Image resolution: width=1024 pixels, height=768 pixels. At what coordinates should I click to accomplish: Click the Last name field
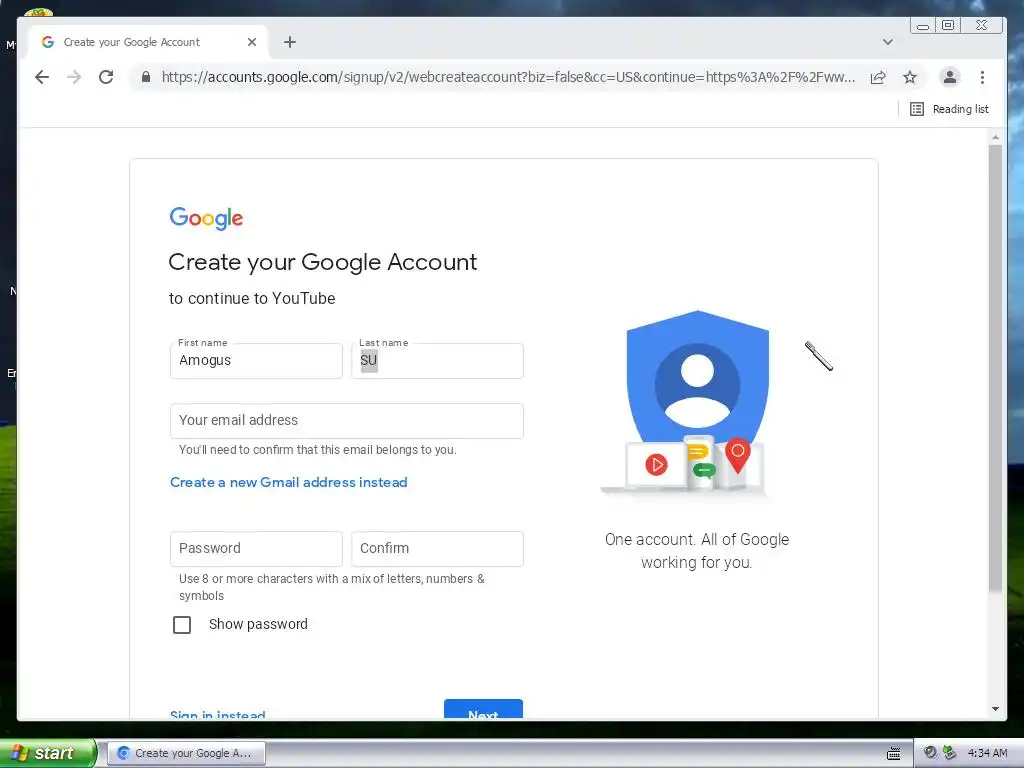(x=438, y=360)
